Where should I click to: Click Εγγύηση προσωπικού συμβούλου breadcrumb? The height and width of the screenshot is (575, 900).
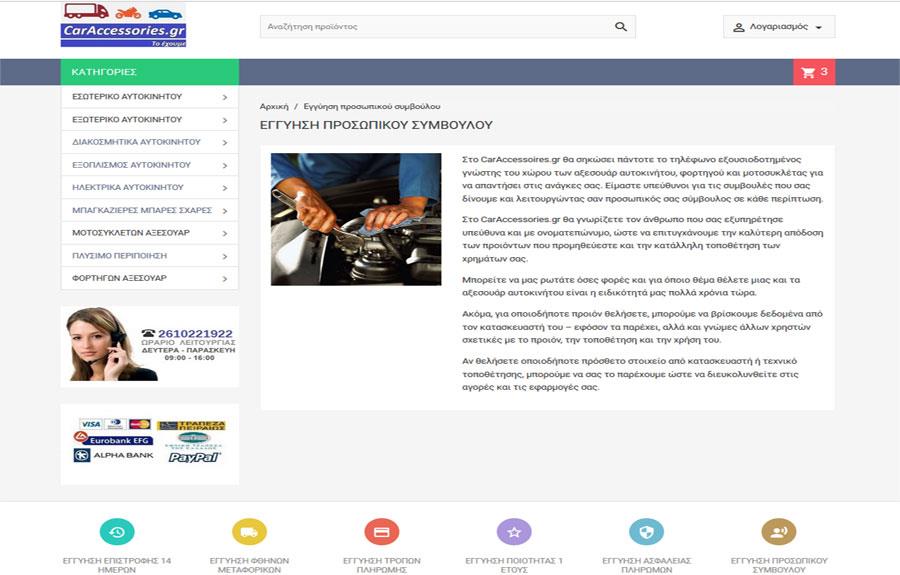372,106
